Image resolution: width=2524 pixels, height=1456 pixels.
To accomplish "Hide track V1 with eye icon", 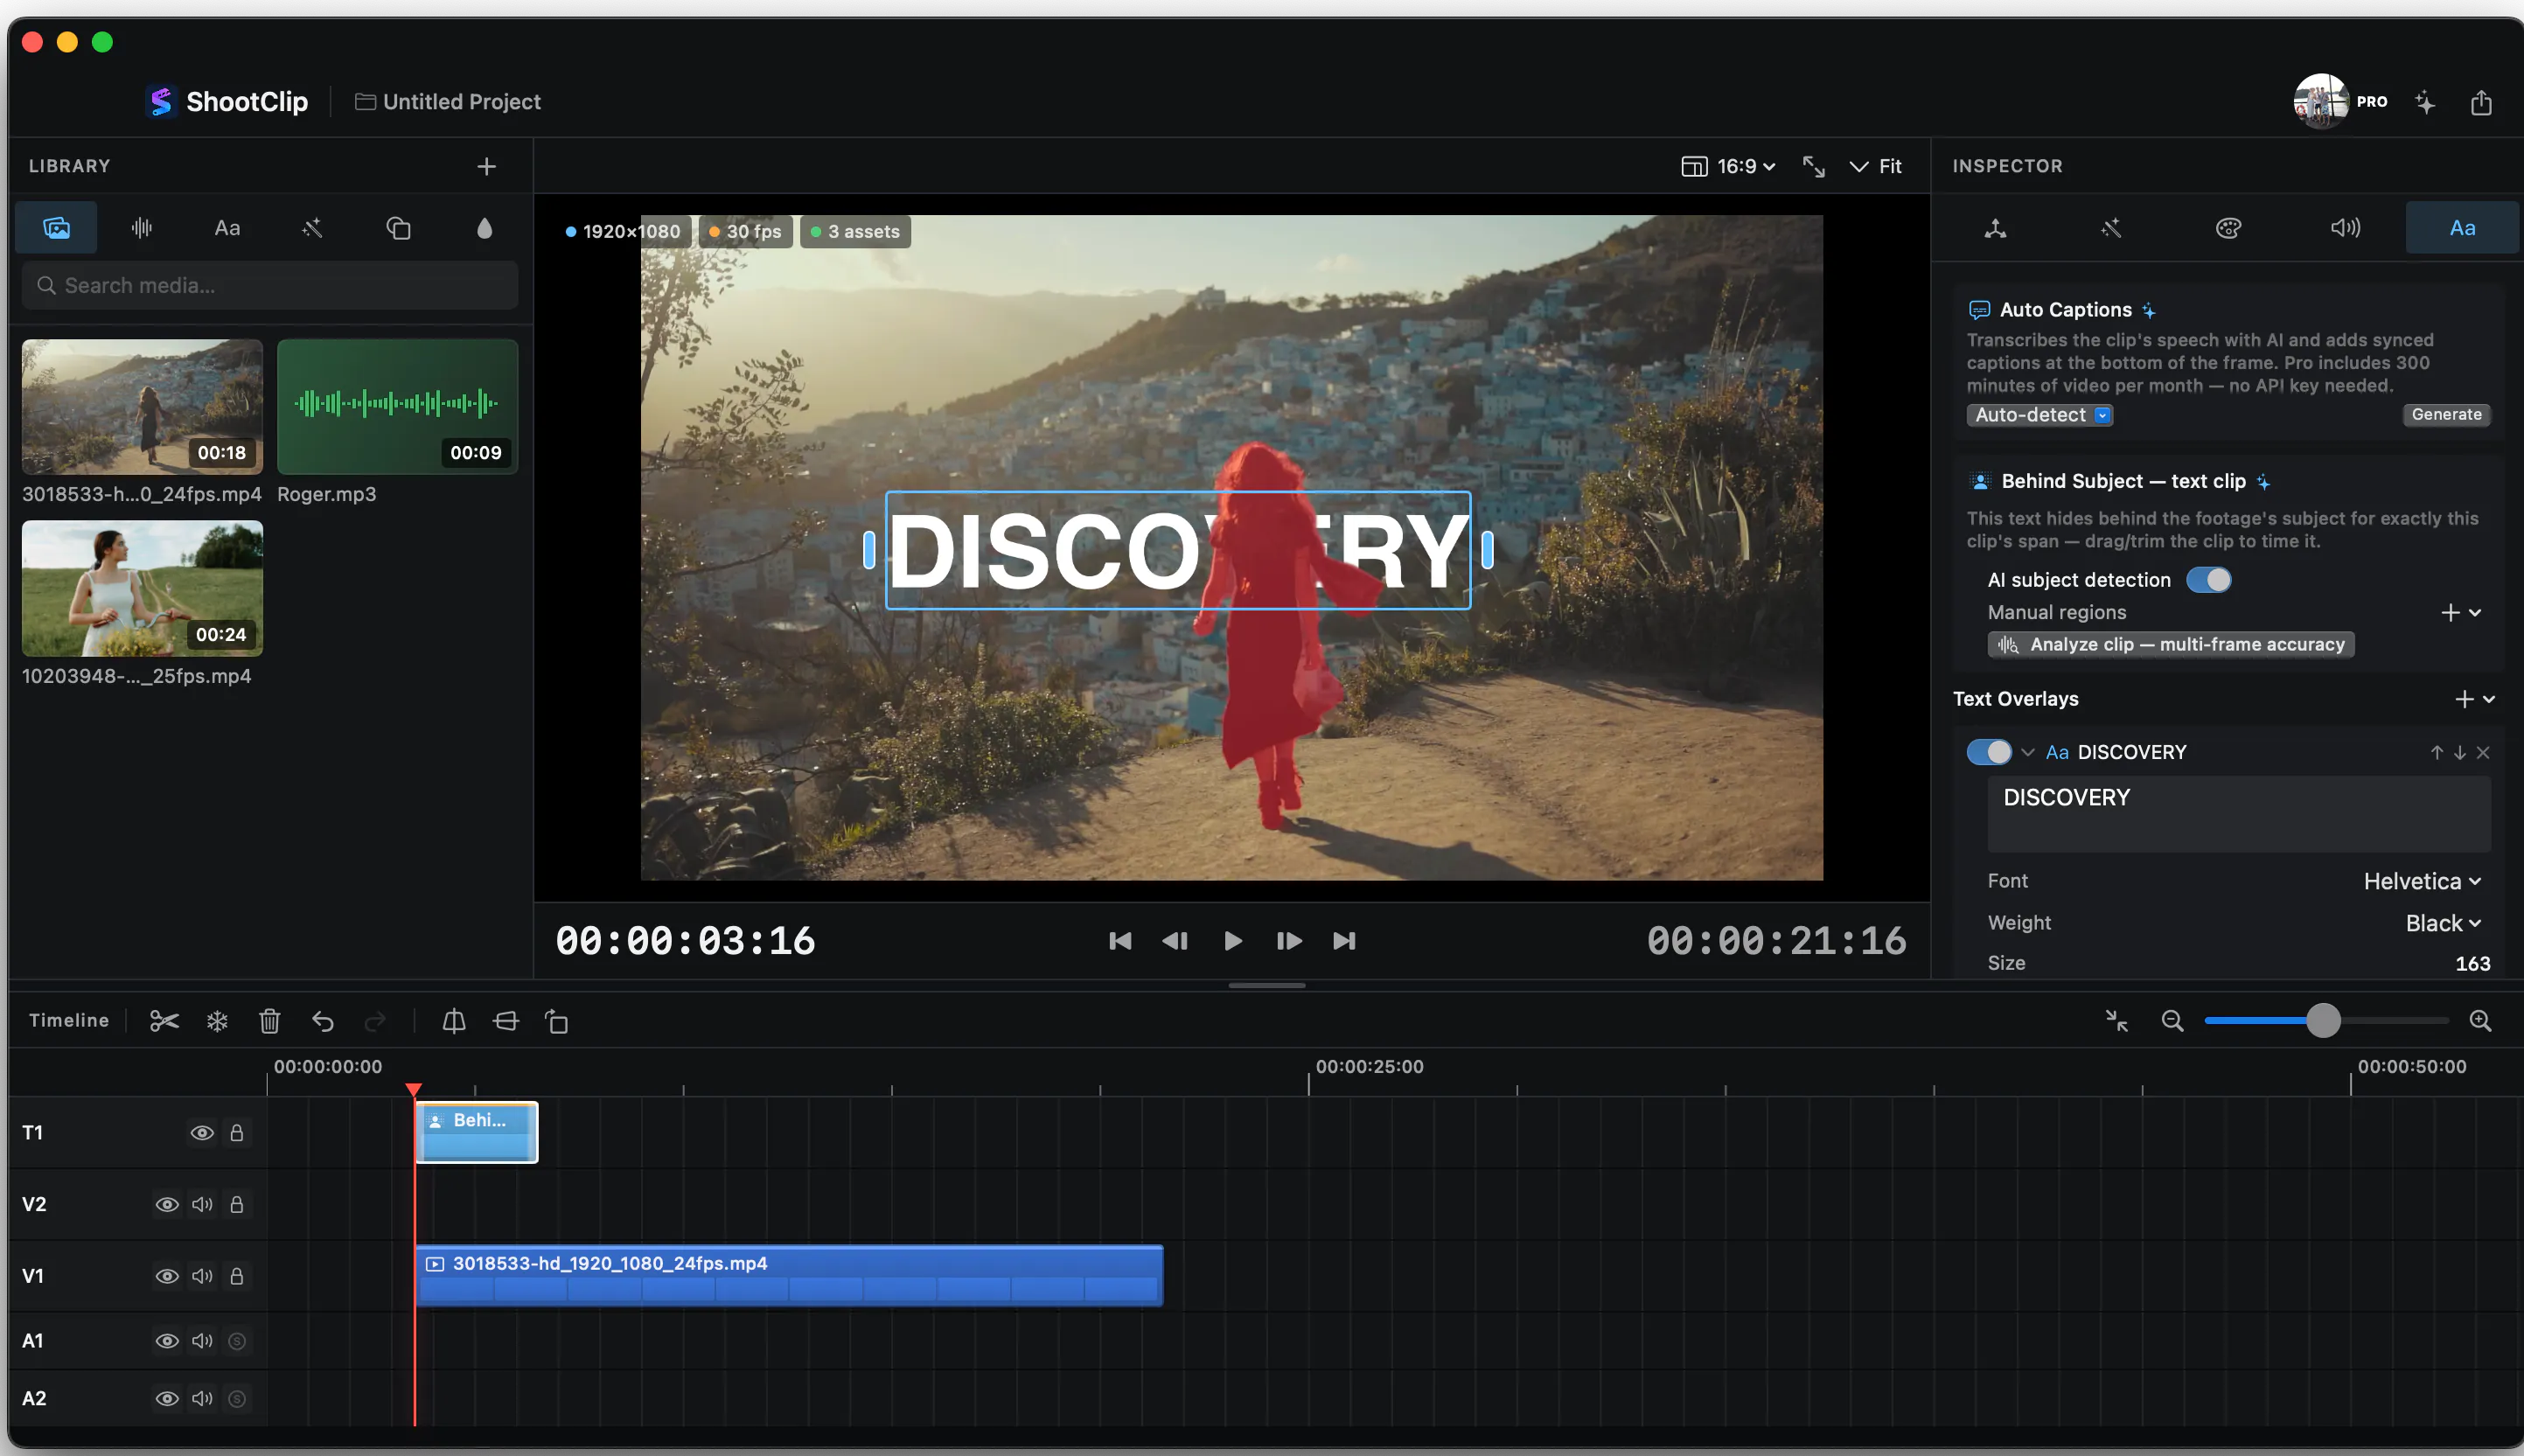I will (x=167, y=1276).
